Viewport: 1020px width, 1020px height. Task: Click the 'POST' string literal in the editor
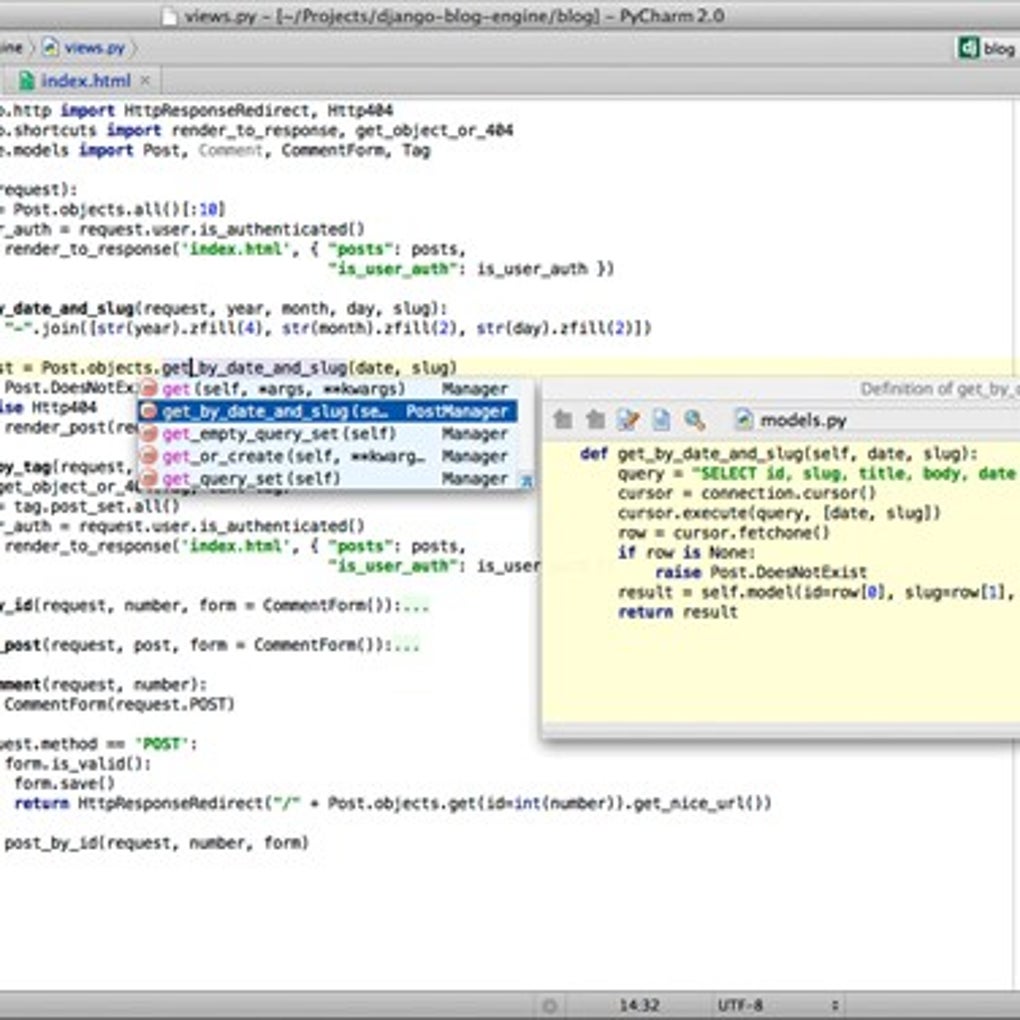tap(161, 744)
